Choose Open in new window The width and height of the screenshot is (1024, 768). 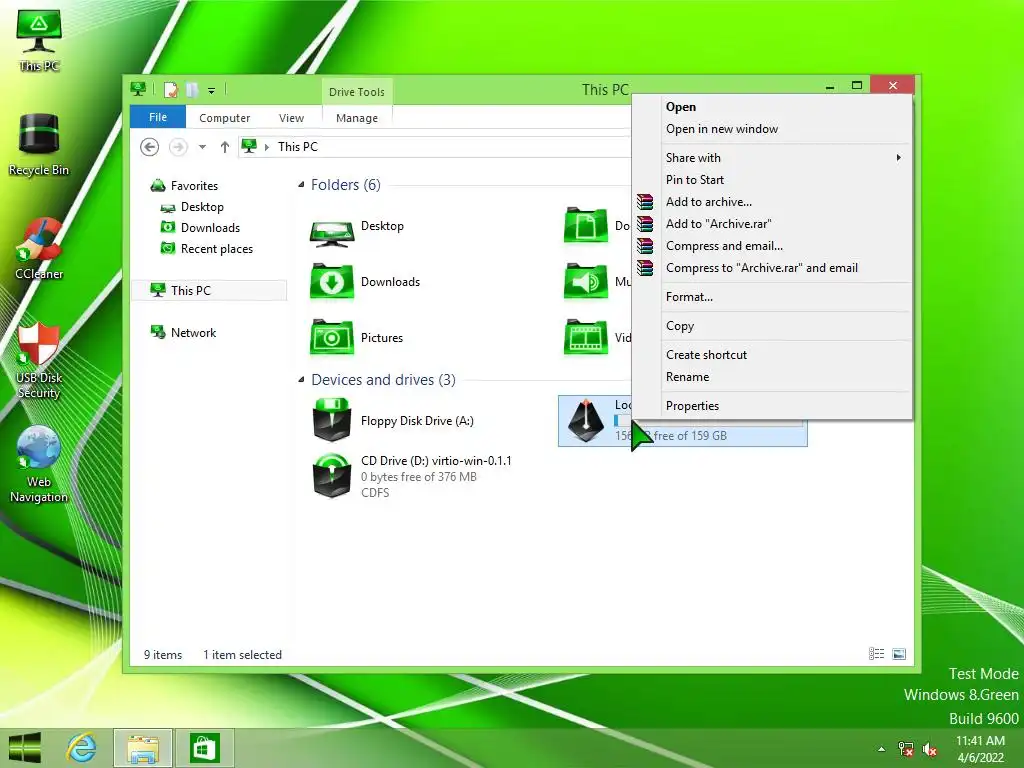[771, 129]
